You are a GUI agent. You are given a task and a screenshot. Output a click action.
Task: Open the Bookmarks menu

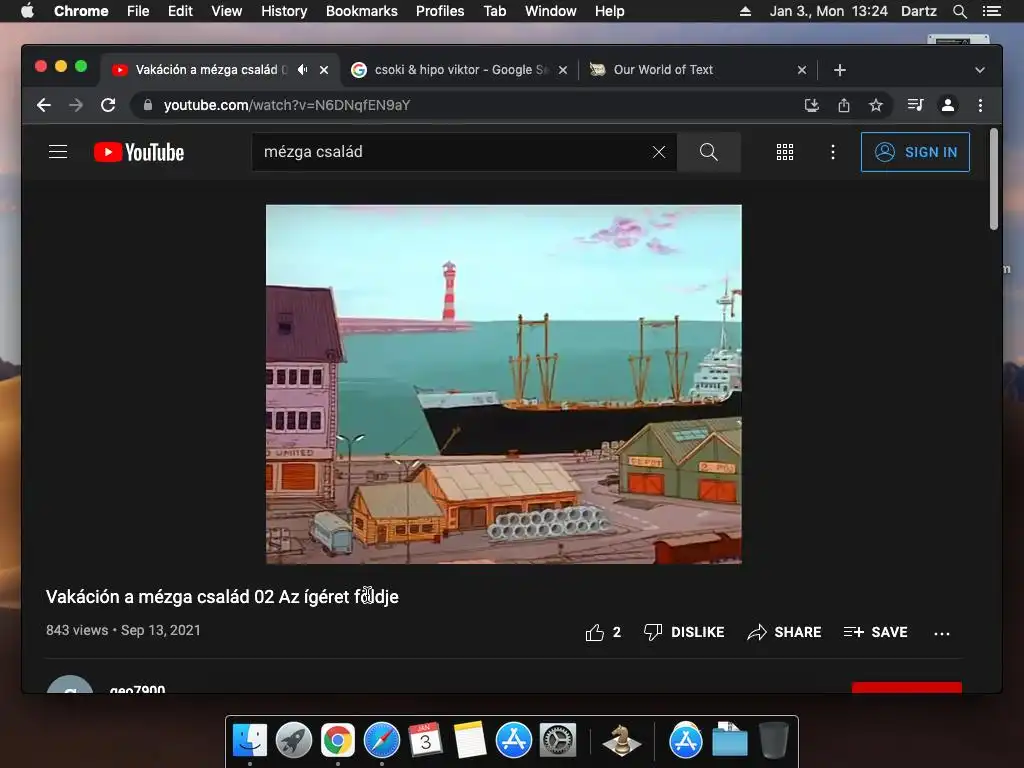coord(362,11)
